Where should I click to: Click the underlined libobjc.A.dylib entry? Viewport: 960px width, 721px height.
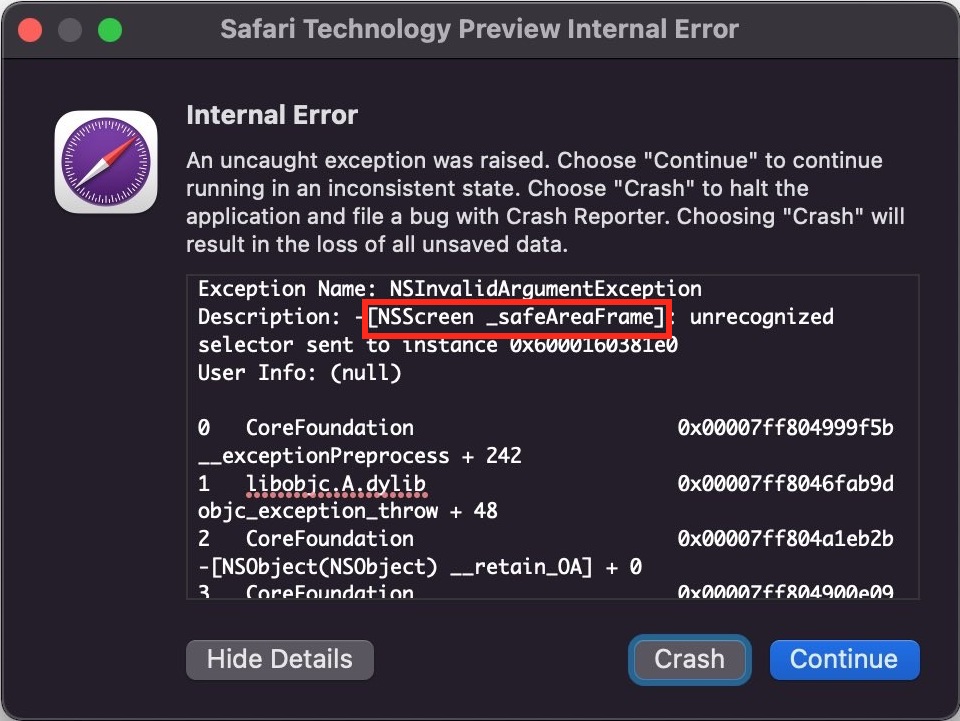point(335,484)
